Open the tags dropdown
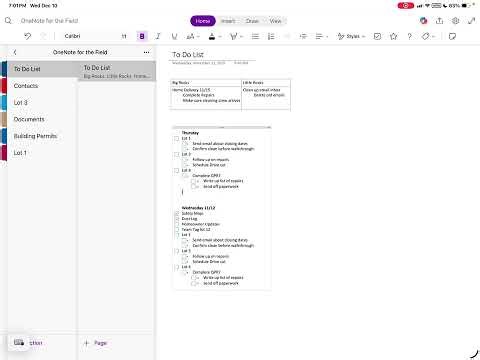The width and height of the screenshot is (480, 360). point(428,36)
